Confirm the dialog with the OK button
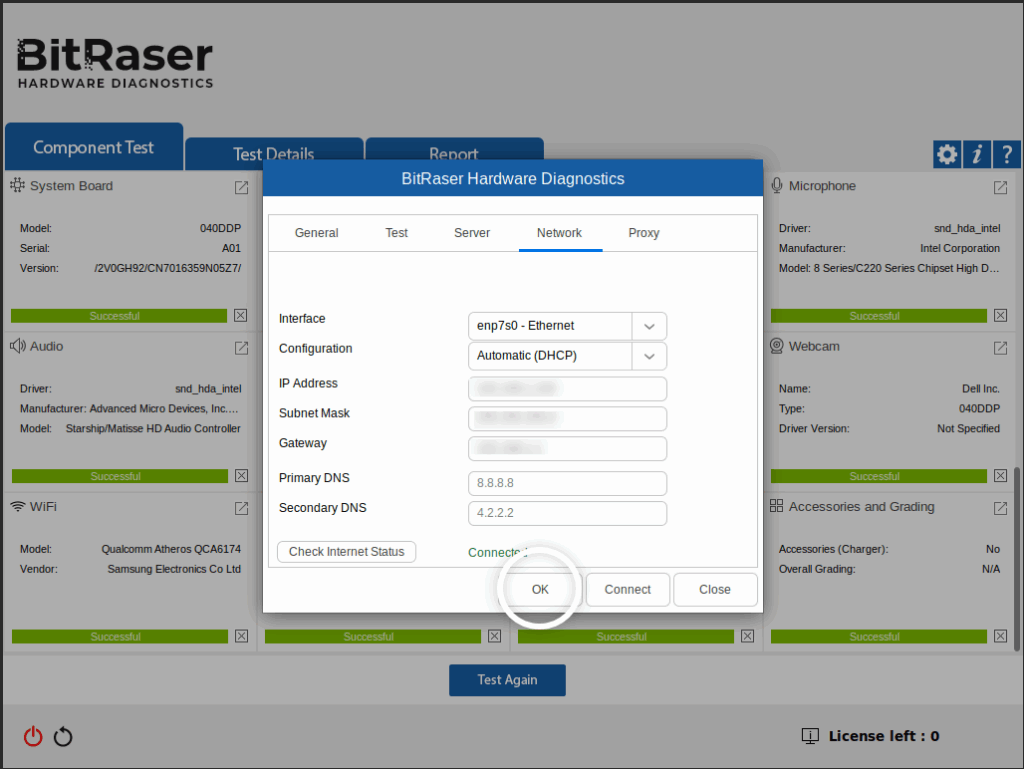This screenshot has height=769, width=1024. pos(540,589)
